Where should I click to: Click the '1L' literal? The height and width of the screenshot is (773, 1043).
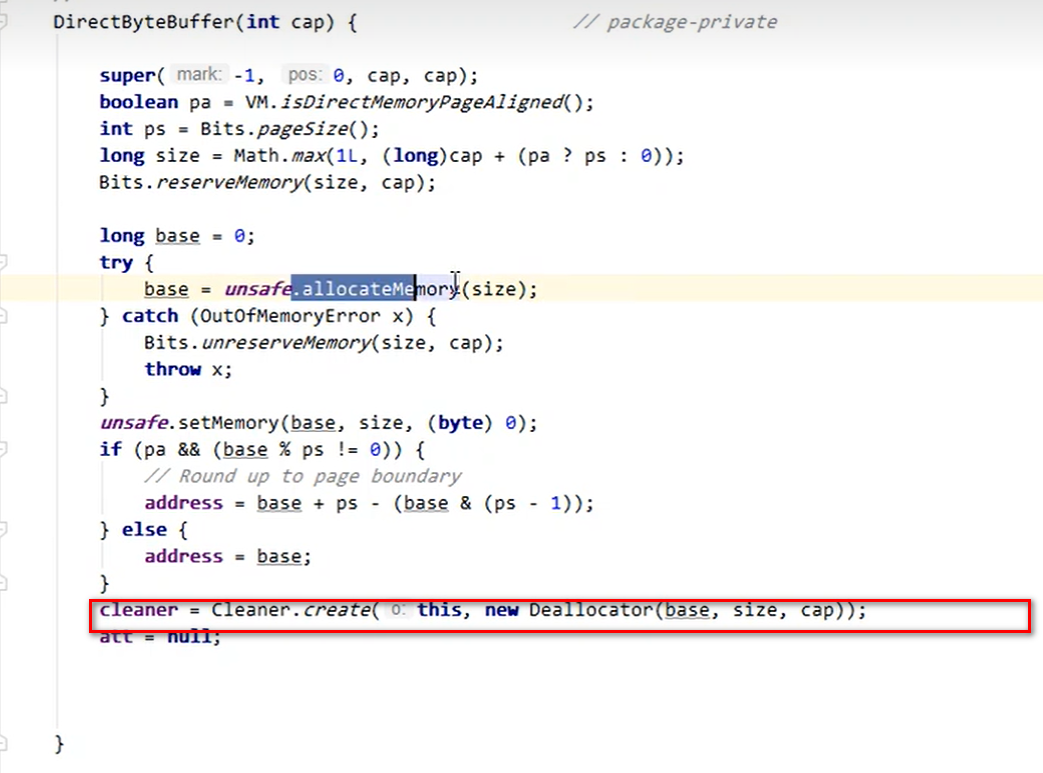[x=346, y=156]
